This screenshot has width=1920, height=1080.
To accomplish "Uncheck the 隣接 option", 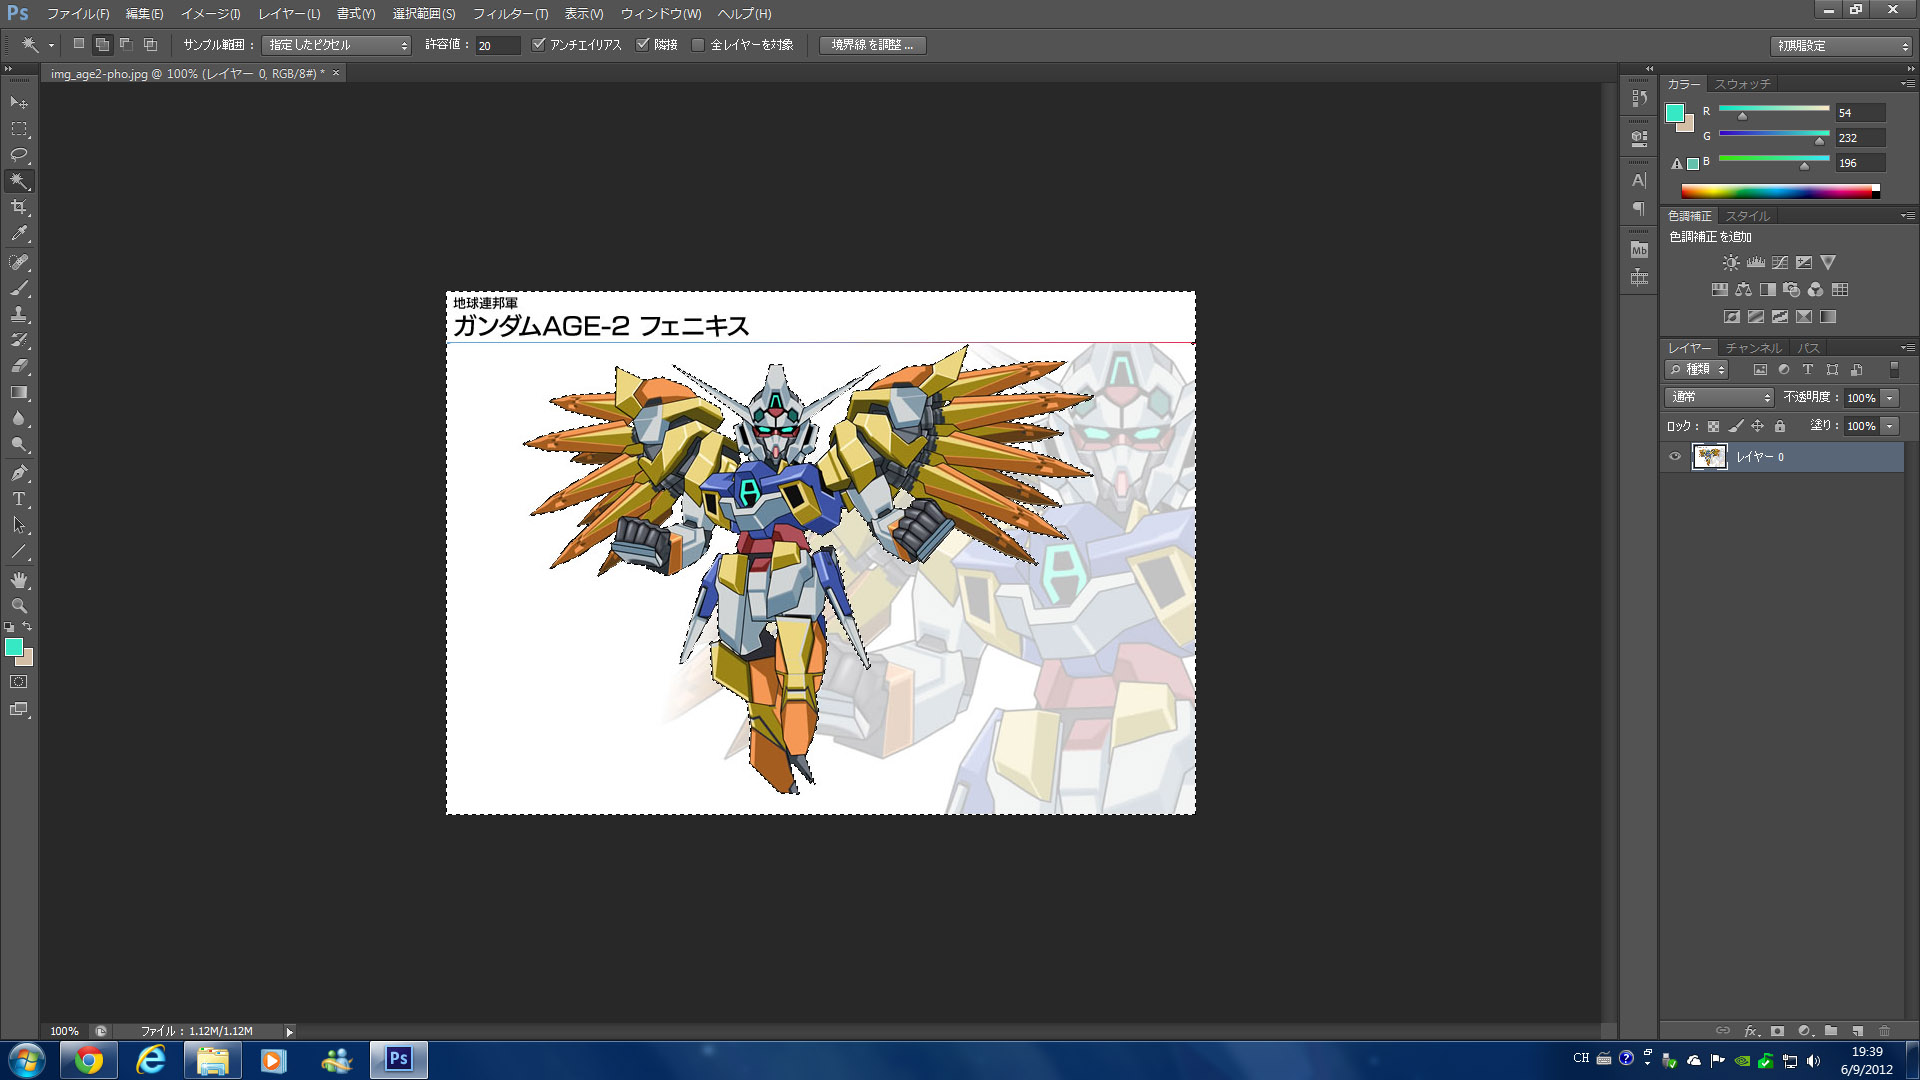I will (643, 45).
